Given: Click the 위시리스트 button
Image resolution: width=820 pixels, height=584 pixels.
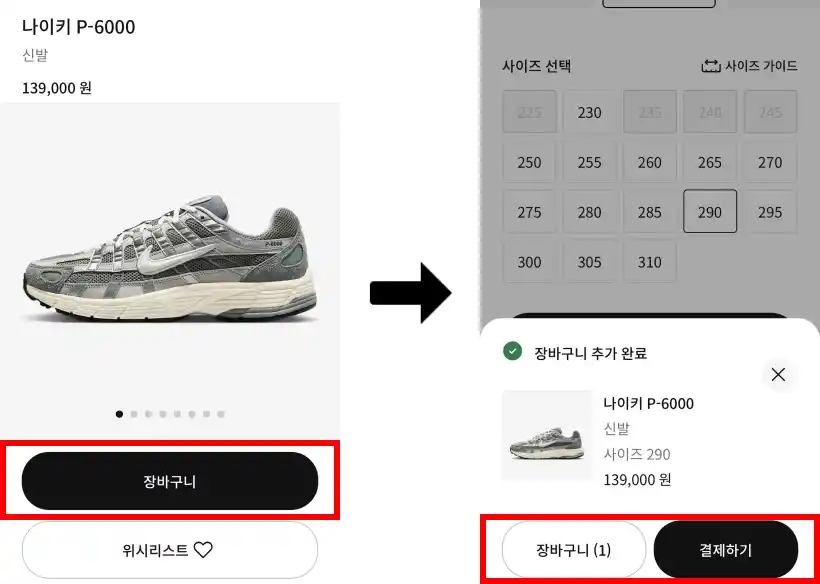Looking at the screenshot, I should (x=170, y=548).
